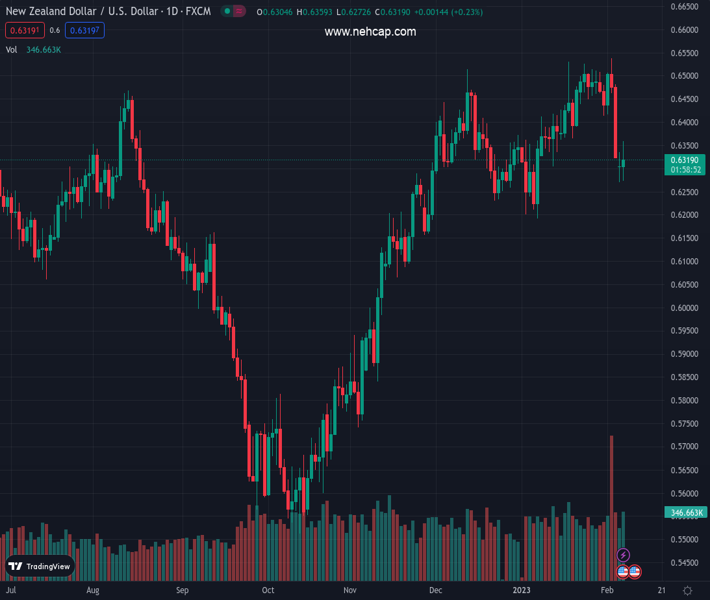Viewport: 710px width, 600px height.
Task: Click the Oct label on the time axis
Action: pos(267,590)
